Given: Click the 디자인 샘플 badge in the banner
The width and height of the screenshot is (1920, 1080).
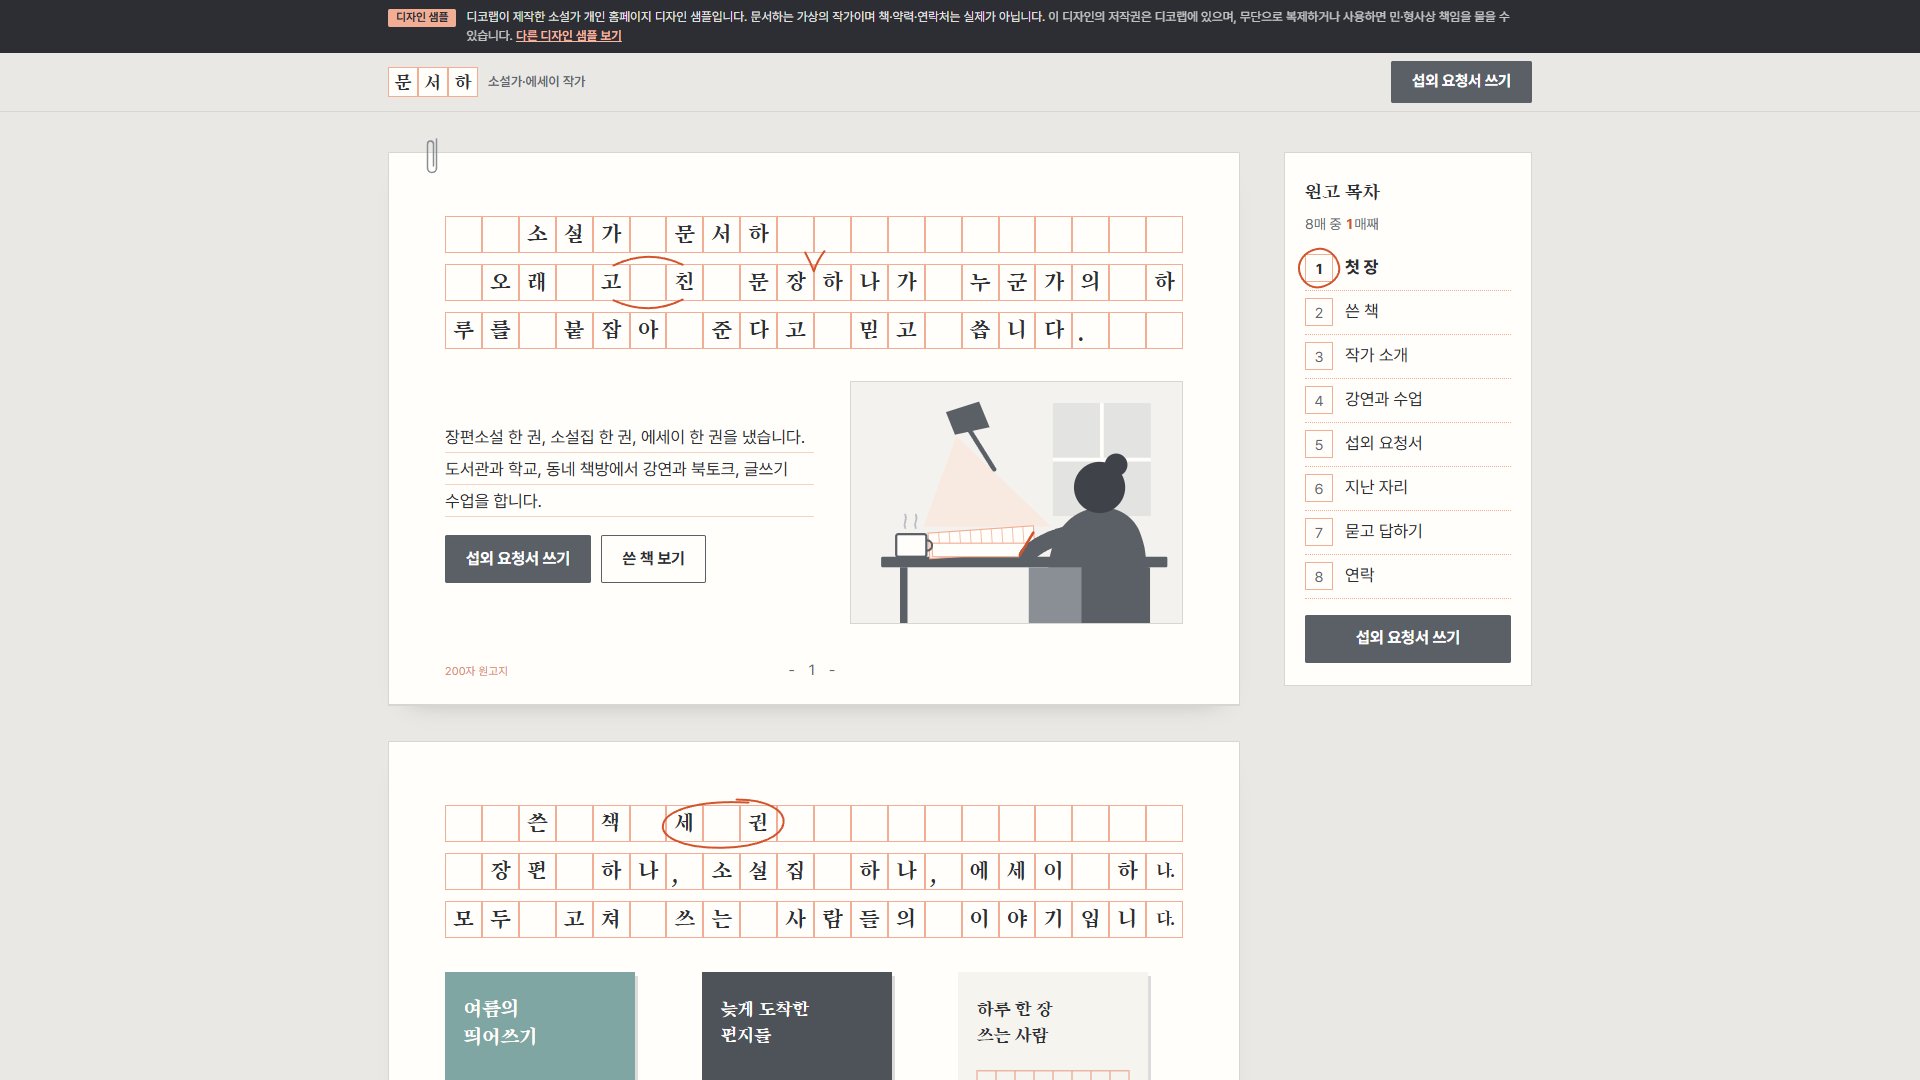Looking at the screenshot, I should tap(422, 17).
